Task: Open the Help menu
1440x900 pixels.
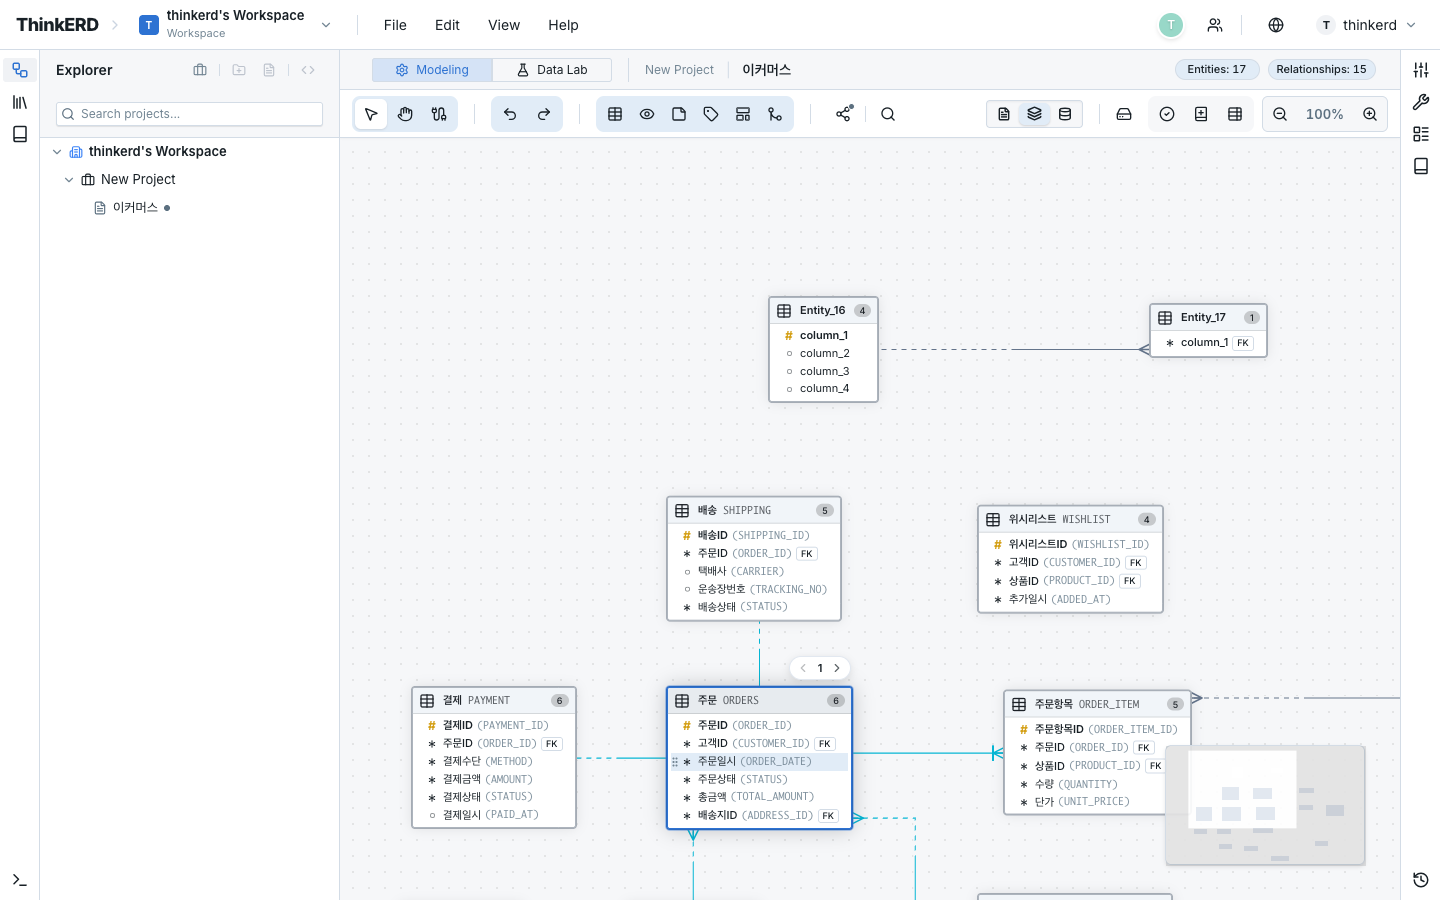Action: [563, 25]
